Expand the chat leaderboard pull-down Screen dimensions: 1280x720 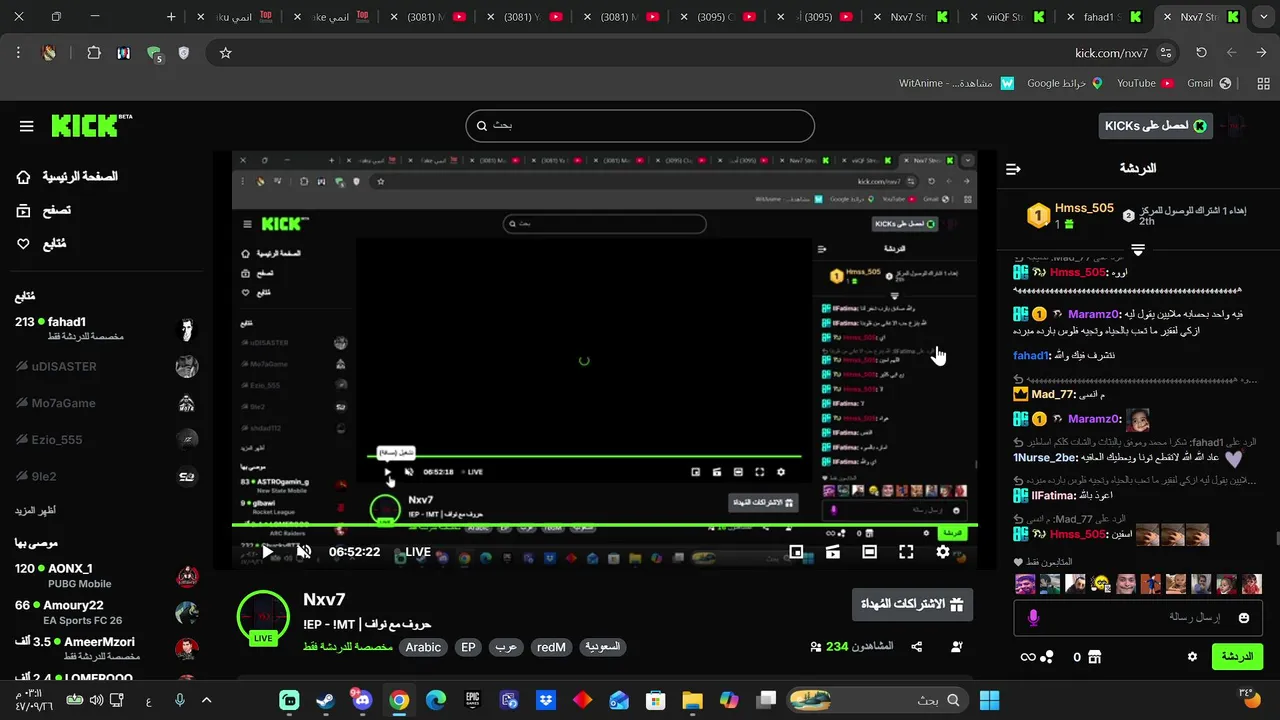click(1138, 248)
